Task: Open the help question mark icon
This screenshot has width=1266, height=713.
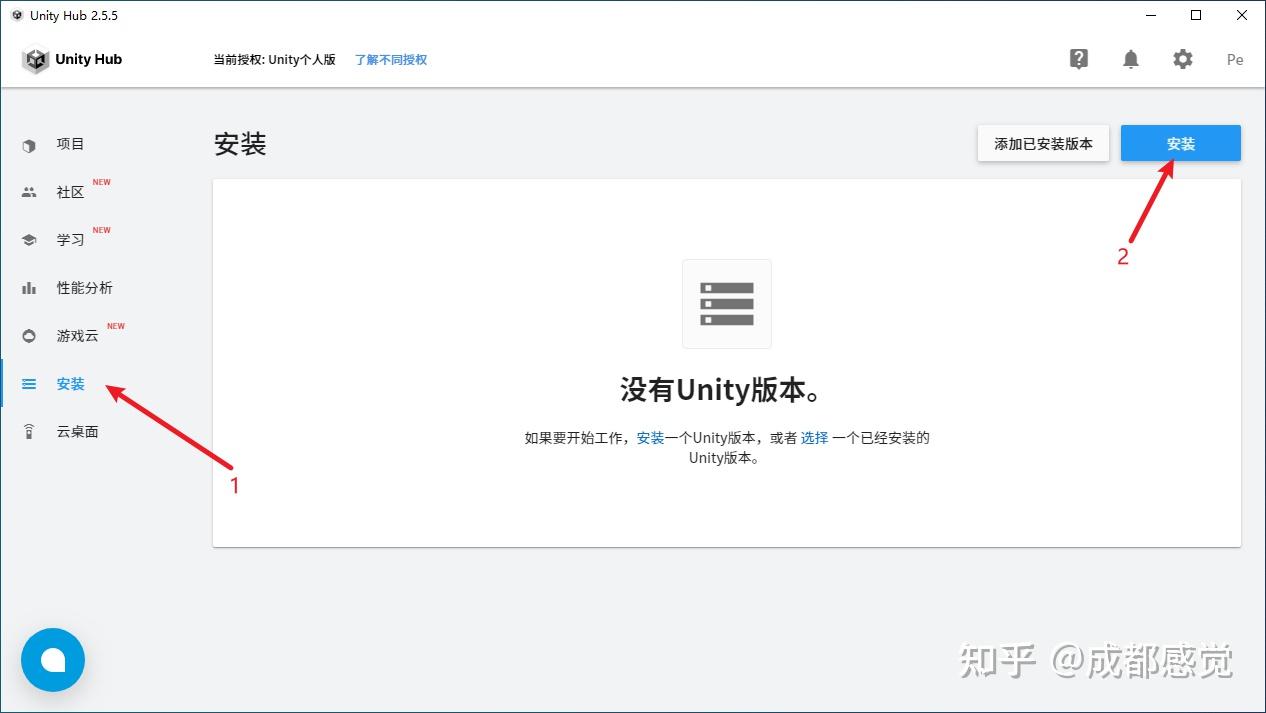Action: [1078, 59]
